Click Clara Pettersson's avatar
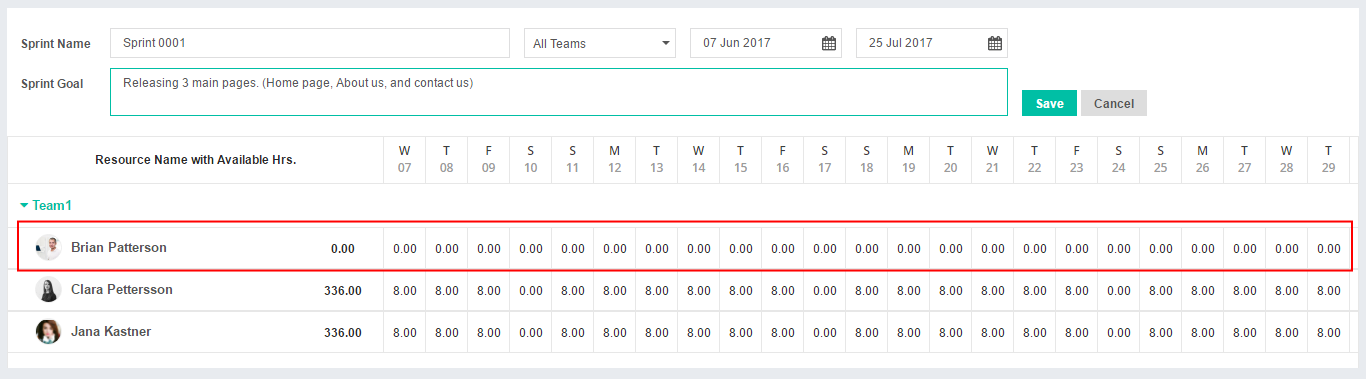The width and height of the screenshot is (1366, 379). (x=48, y=290)
